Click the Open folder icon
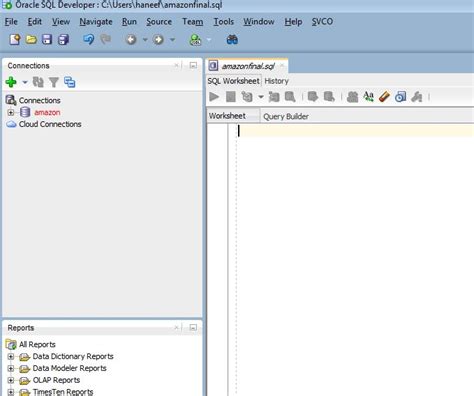Viewport: 474px width, 396px height. [x=31, y=40]
